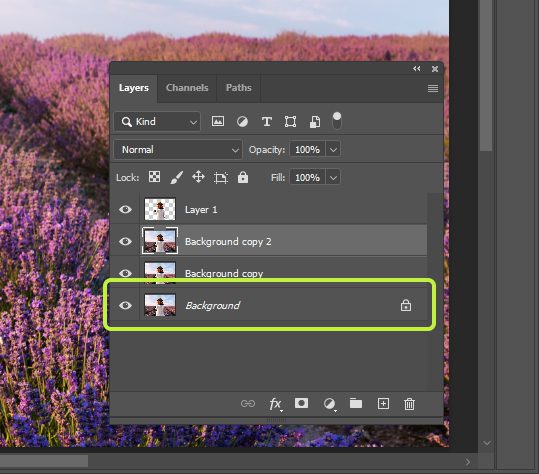
Task: Select Layer 1 thumbnail
Action: click(x=160, y=209)
